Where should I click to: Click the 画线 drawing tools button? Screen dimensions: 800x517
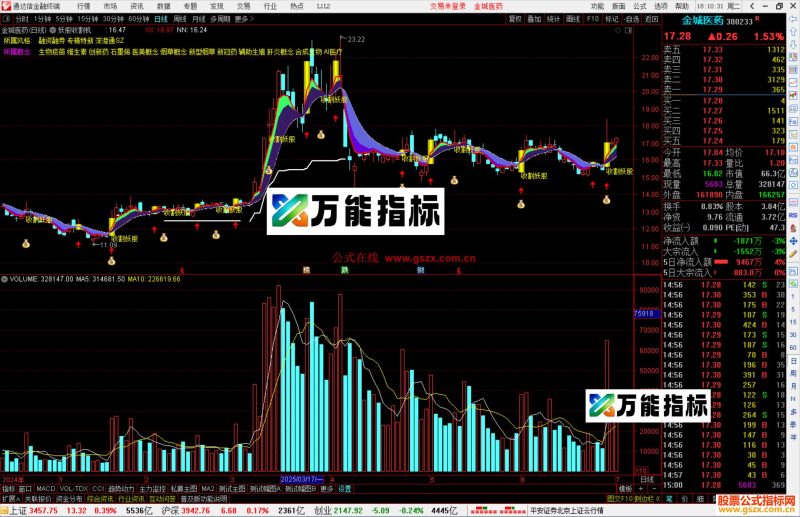573,19
